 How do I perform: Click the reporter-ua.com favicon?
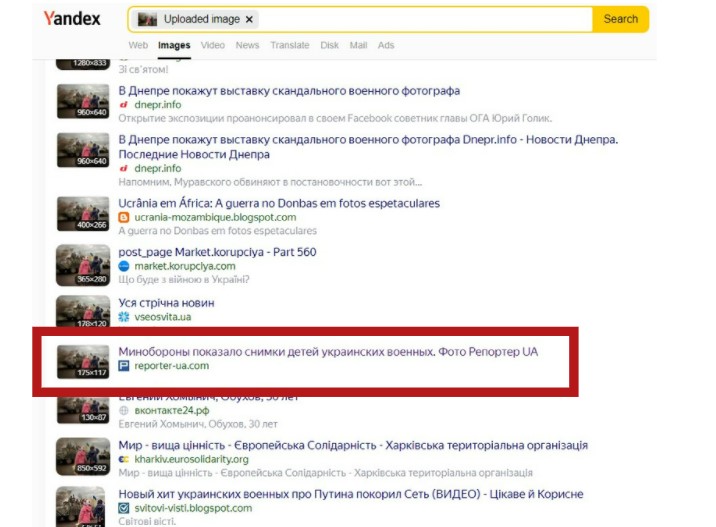pyautogui.click(x=124, y=366)
